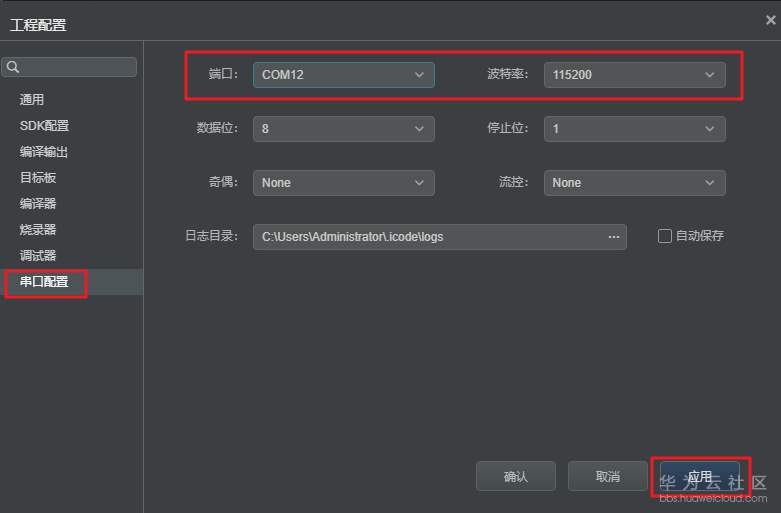
Task: Enable the 自动保存 checkbox
Action: click(x=664, y=236)
